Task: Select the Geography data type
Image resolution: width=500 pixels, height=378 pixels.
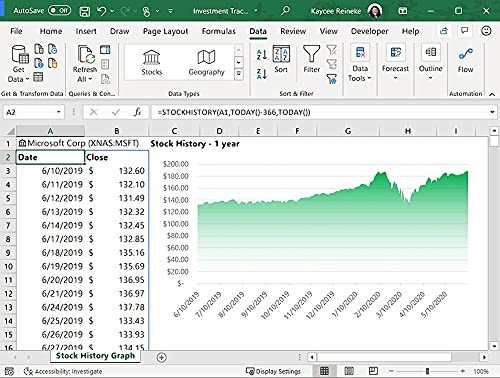Action: point(206,63)
